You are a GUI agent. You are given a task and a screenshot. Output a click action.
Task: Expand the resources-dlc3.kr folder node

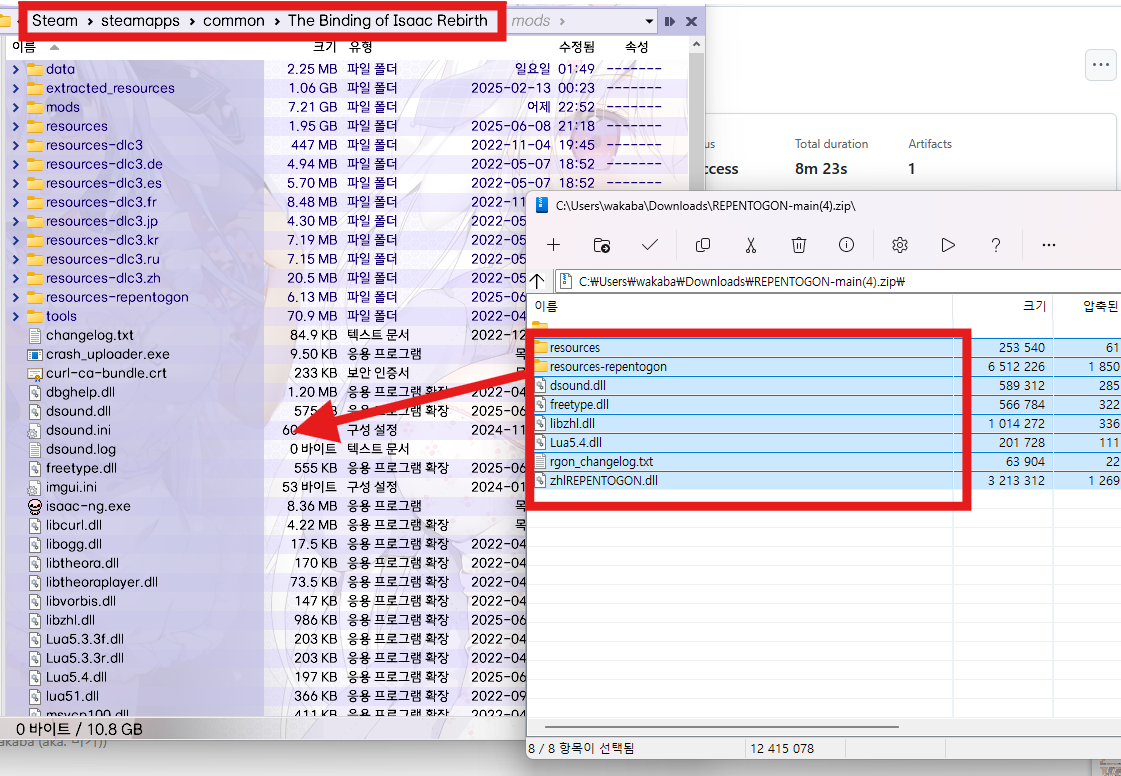point(16,240)
